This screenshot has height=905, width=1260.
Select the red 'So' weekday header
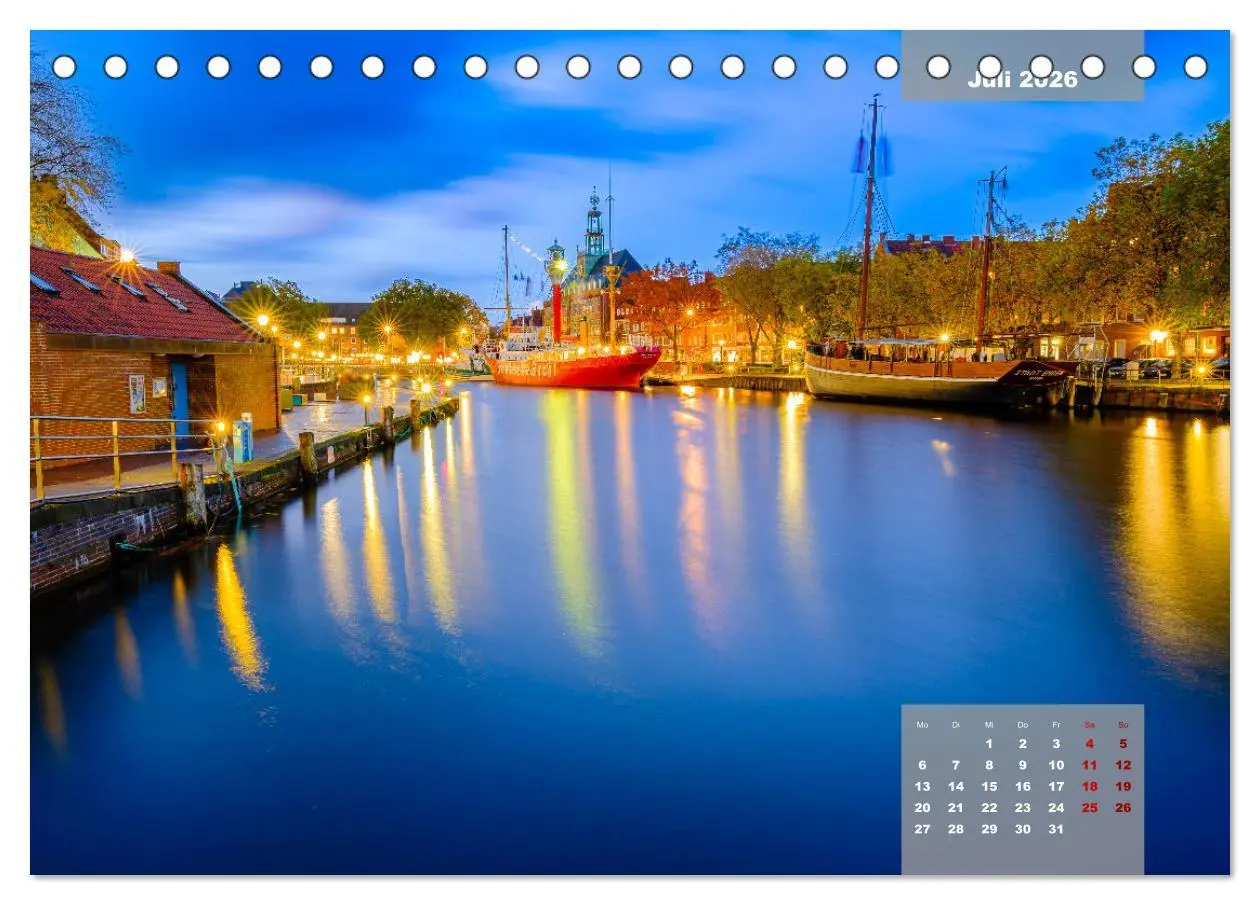point(1123,725)
